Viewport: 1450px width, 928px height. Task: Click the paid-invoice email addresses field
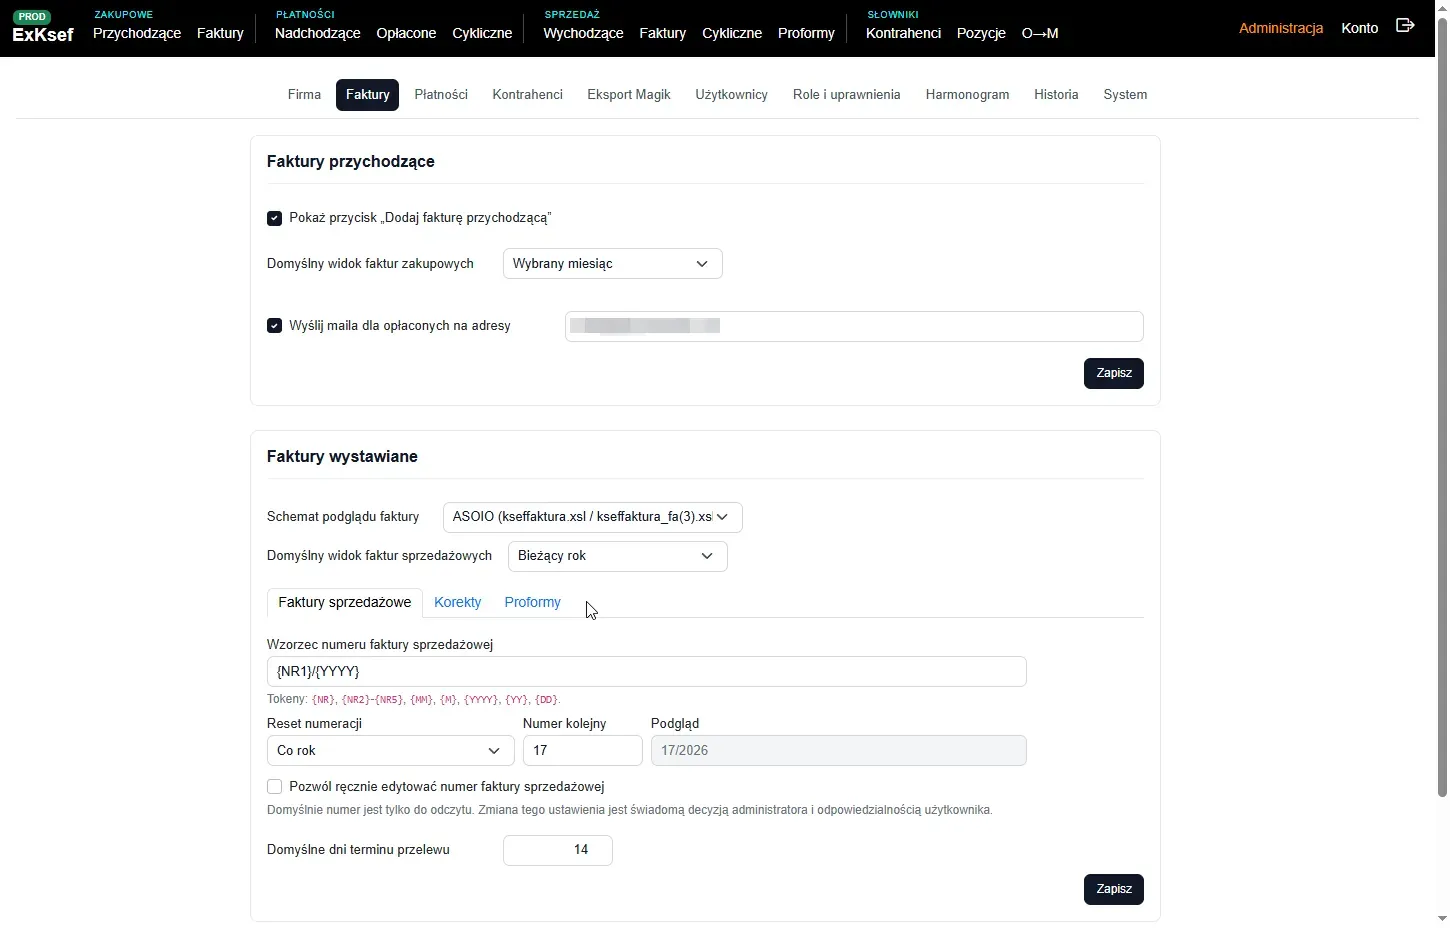[854, 326]
